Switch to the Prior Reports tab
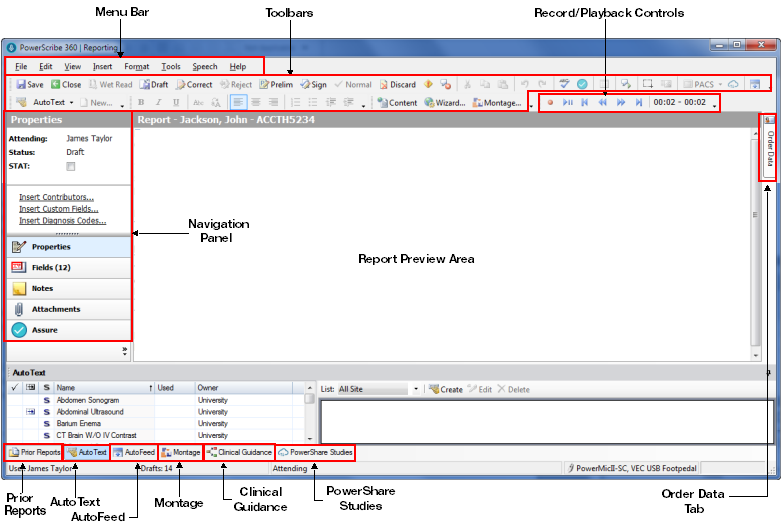 [34, 452]
